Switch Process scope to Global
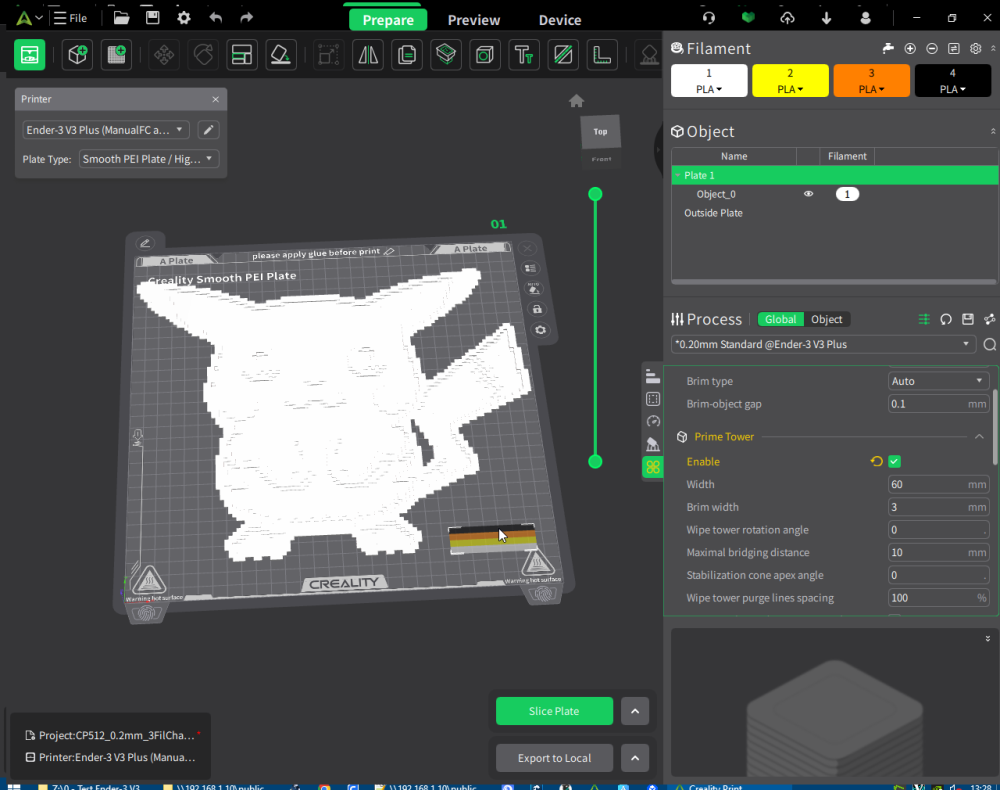This screenshot has width=1000, height=790. click(x=780, y=319)
